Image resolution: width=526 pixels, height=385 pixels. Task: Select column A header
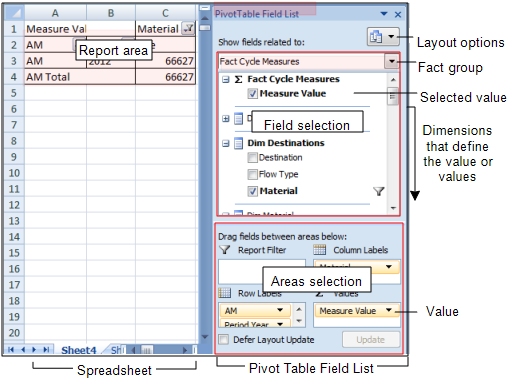tap(55, 13)
